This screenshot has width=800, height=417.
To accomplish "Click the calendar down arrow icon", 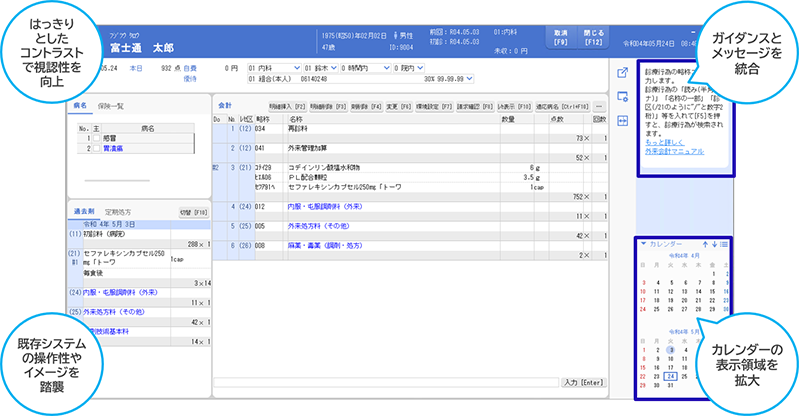I will pyautogui.click(x=714, y=243).
